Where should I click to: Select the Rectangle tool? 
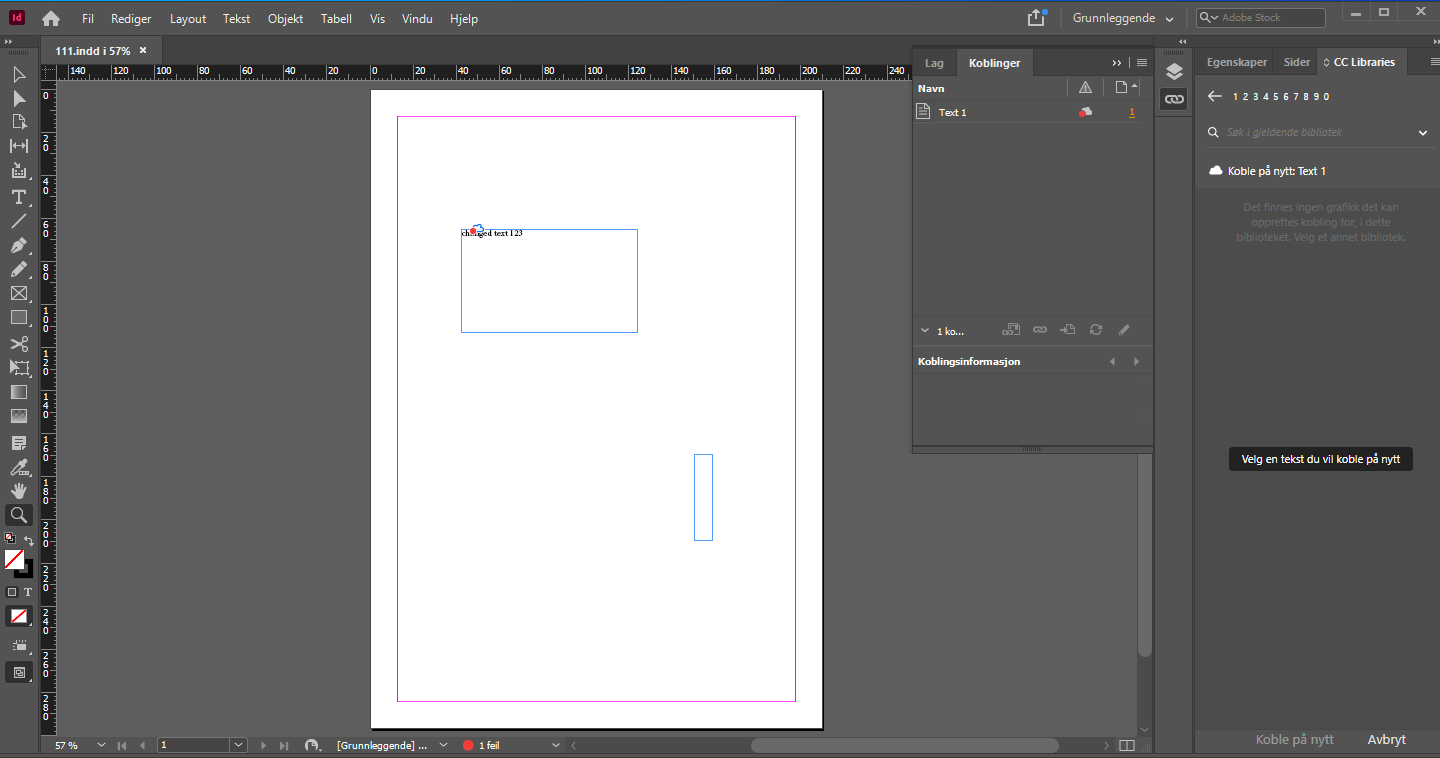tap(18, 318)
